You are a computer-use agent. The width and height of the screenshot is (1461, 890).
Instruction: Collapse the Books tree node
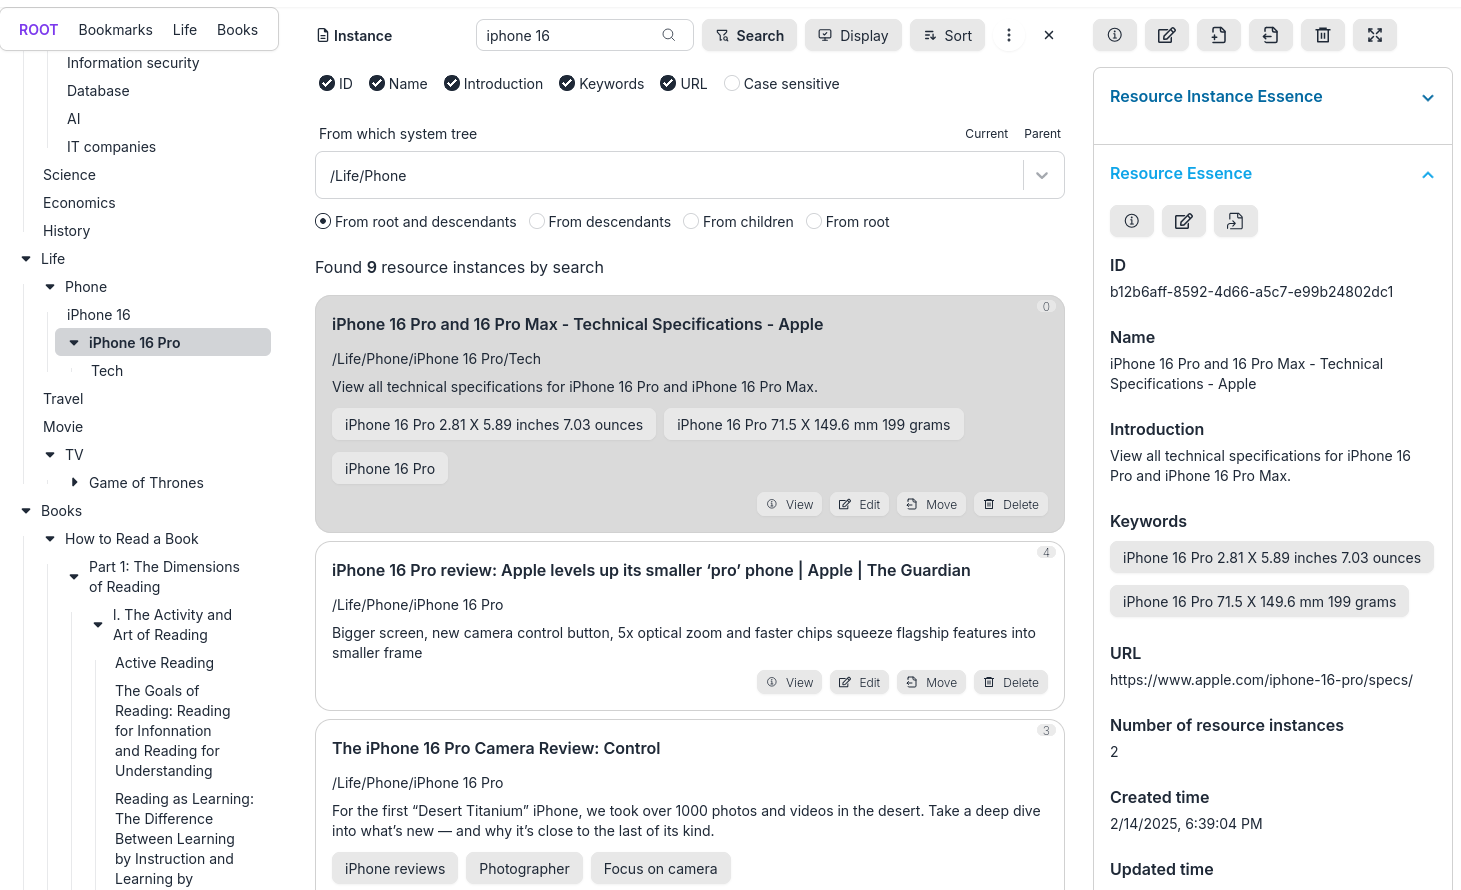[26, 511]
